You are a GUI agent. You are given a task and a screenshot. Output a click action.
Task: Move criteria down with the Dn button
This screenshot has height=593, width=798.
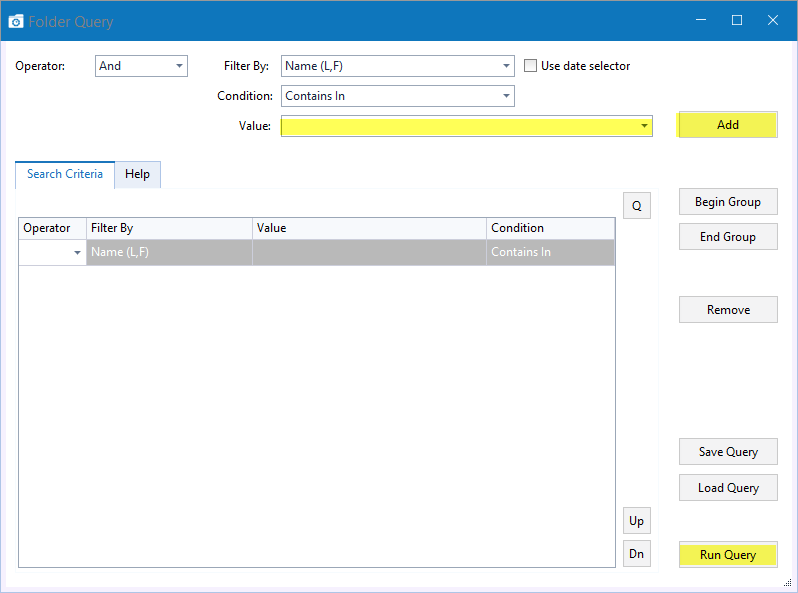[x=637, y=553]
